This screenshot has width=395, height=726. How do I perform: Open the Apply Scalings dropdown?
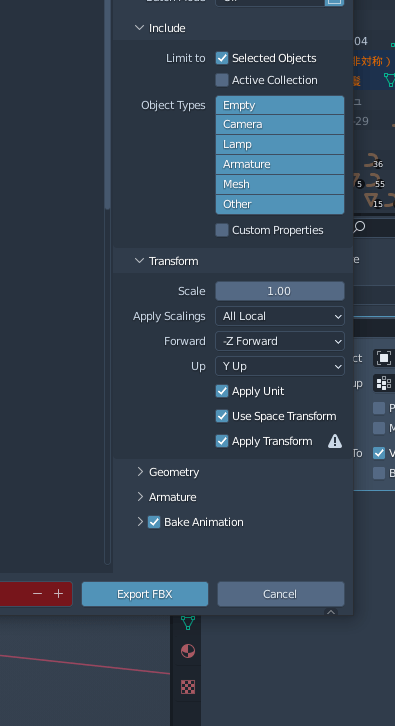click(280, 316)
